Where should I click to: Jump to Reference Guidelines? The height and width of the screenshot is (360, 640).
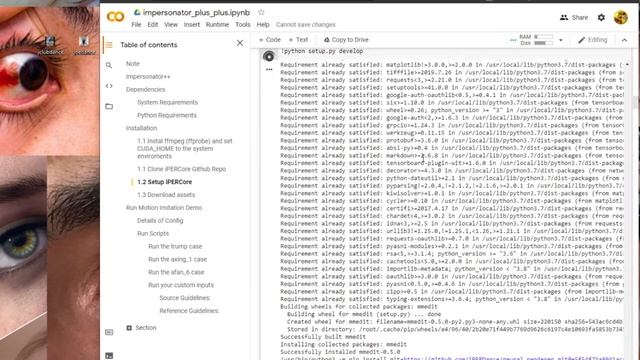(x=189, y=311)
